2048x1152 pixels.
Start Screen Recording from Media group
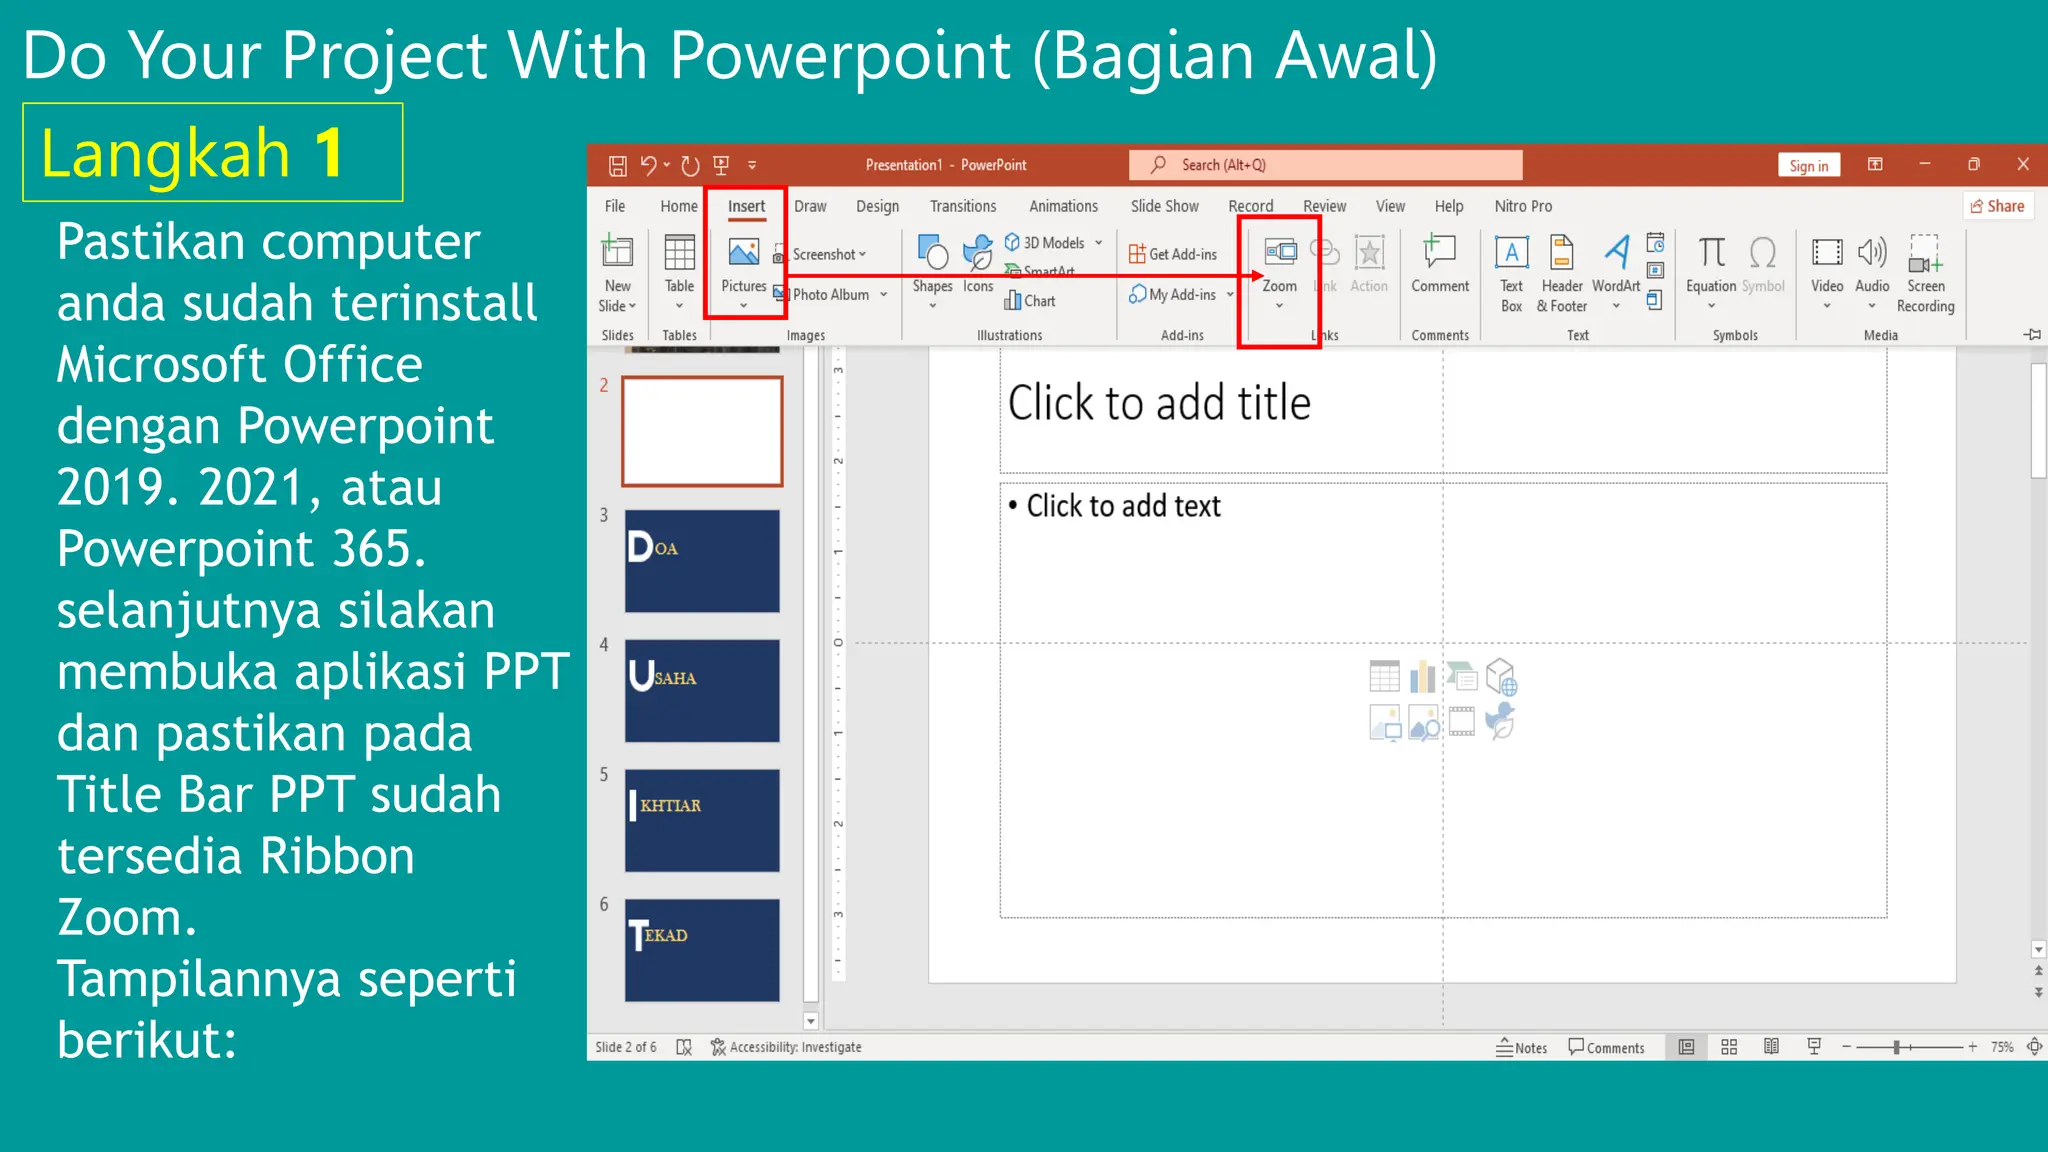coord(1925,254)
